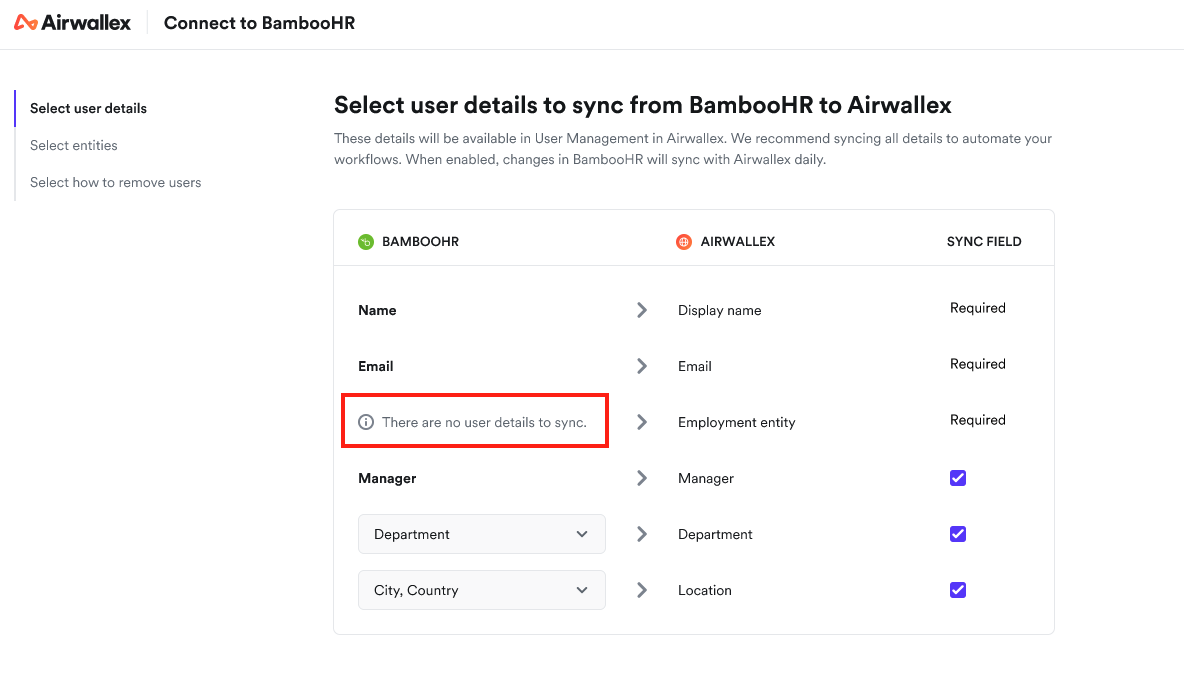1184x683 pixels.
Task: Click the arrow chevron in the Name row
Action: tap(641, 310)
